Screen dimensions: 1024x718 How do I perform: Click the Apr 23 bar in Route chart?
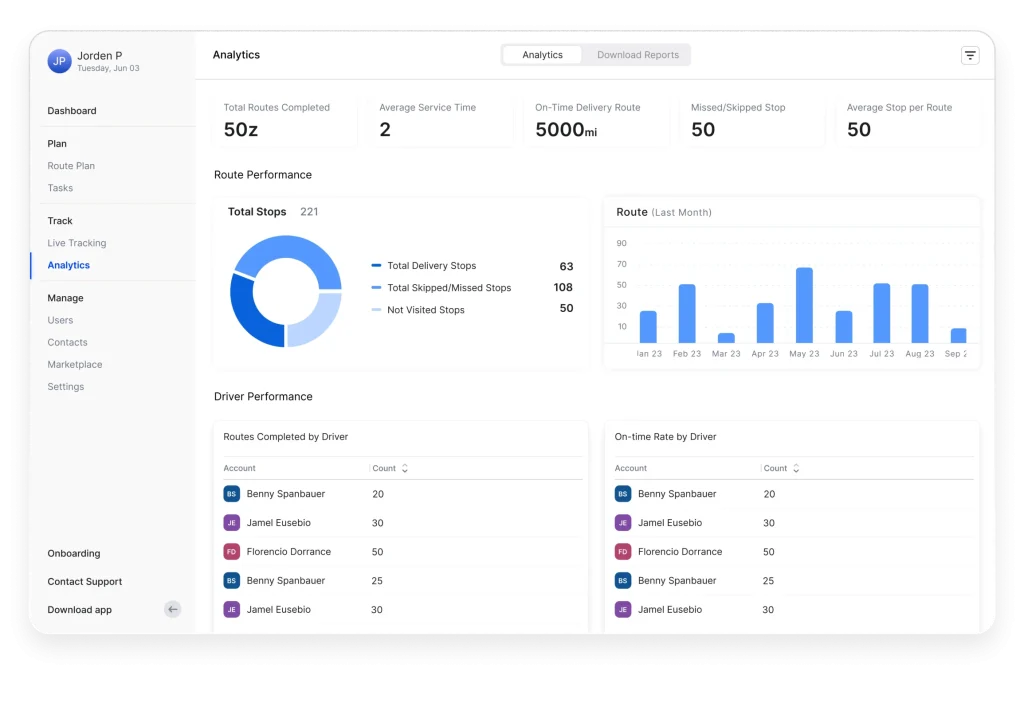click(765, 323)
